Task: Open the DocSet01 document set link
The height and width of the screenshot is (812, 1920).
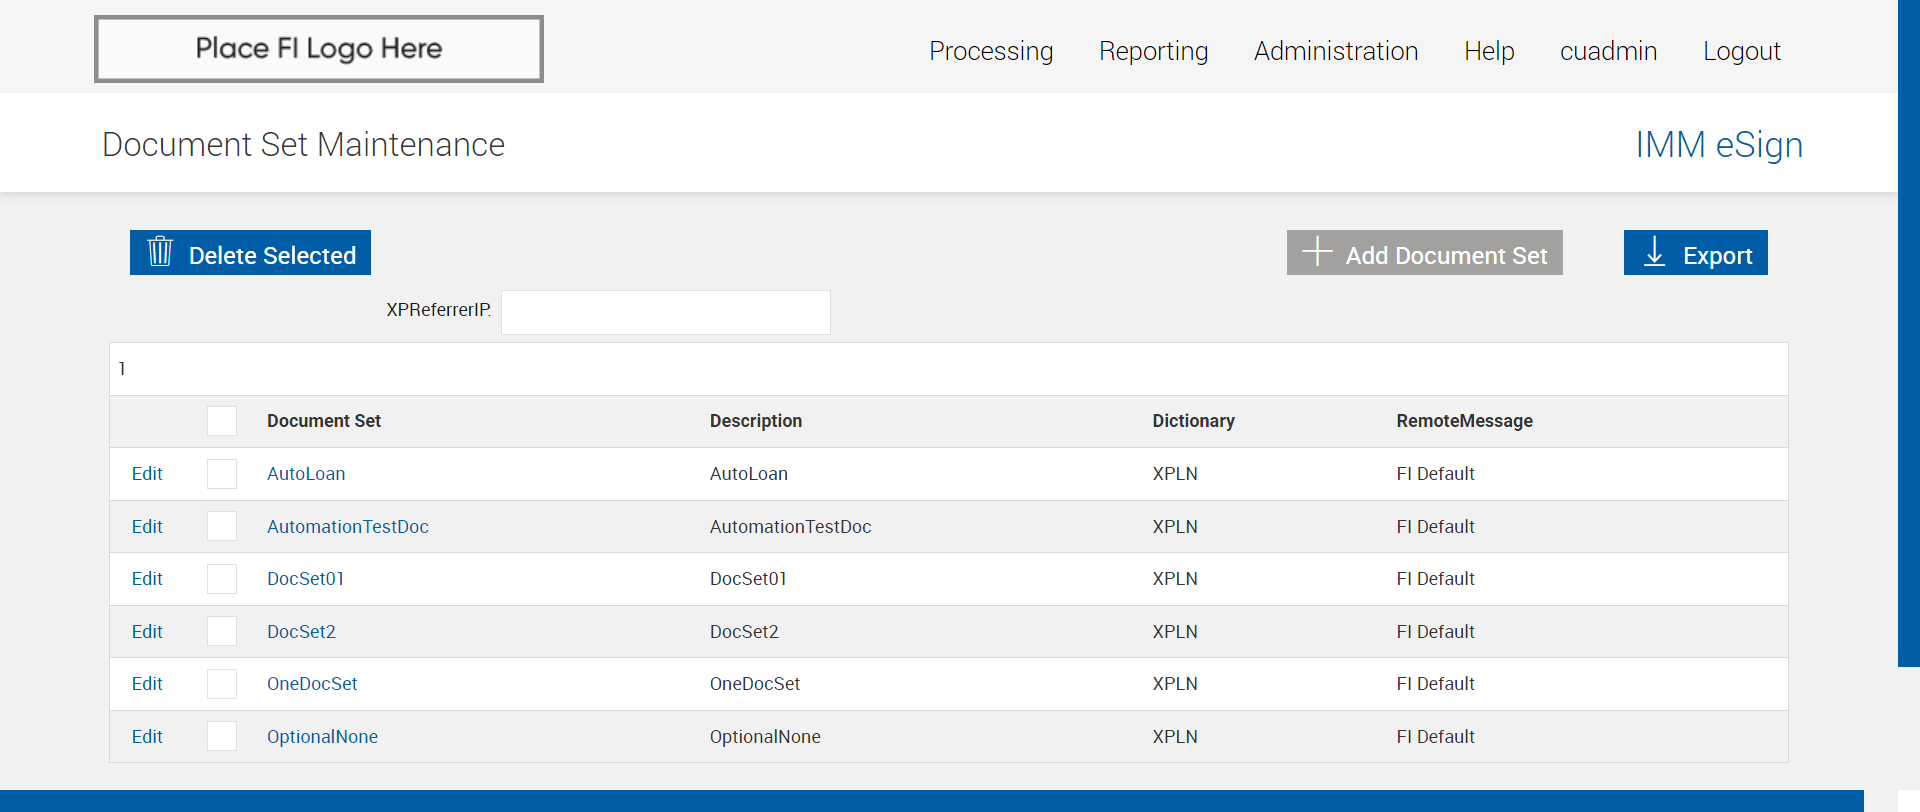Action: click(305, 579)
